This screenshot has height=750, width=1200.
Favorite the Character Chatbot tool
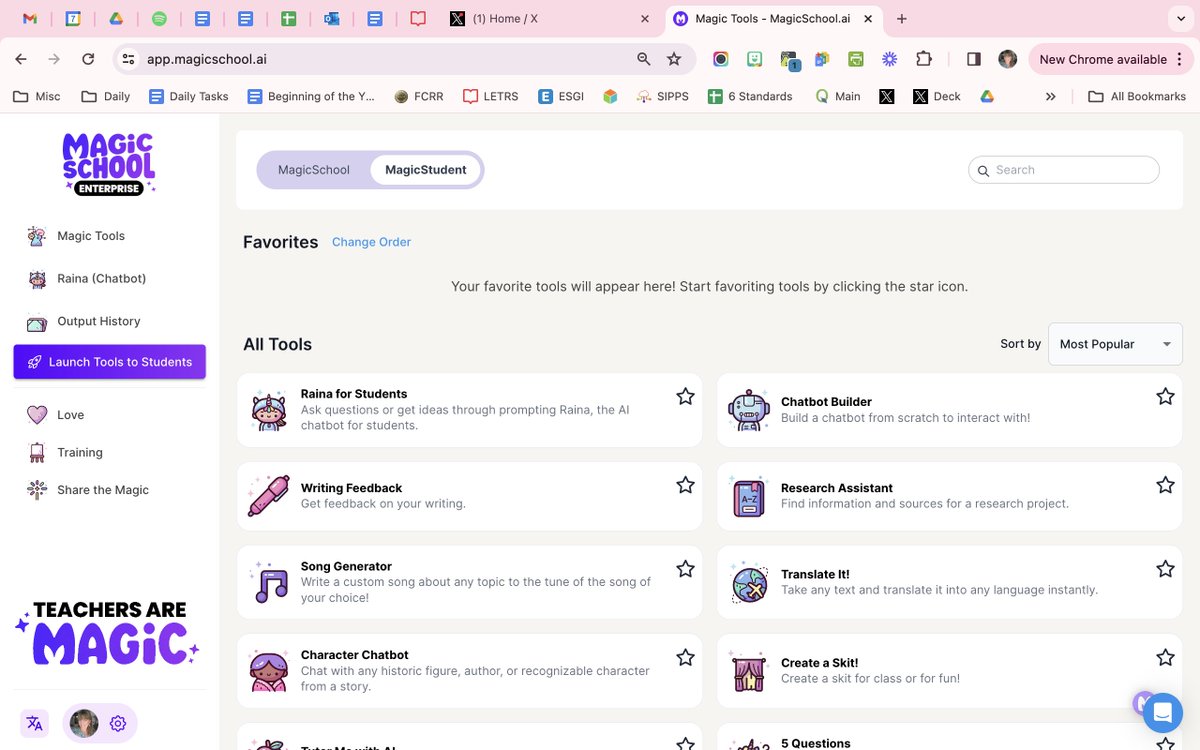coord(685,658)
